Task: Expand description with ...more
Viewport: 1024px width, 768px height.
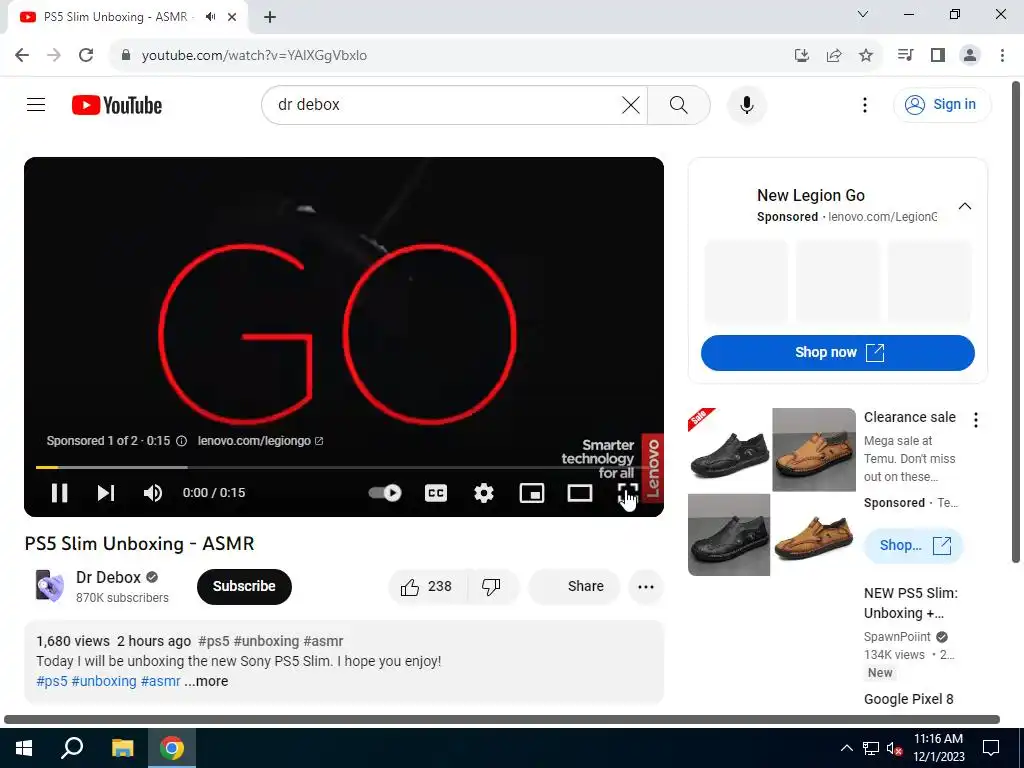Action: (206, 681)
